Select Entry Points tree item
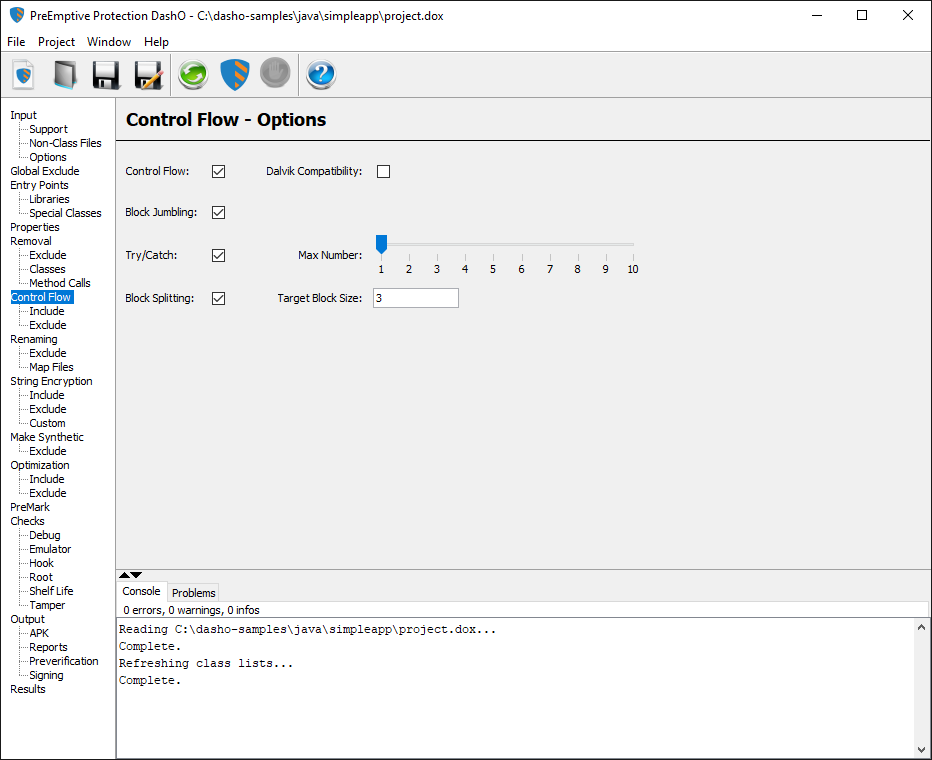This screenshot has height=760, width=932. pos(39,185)
